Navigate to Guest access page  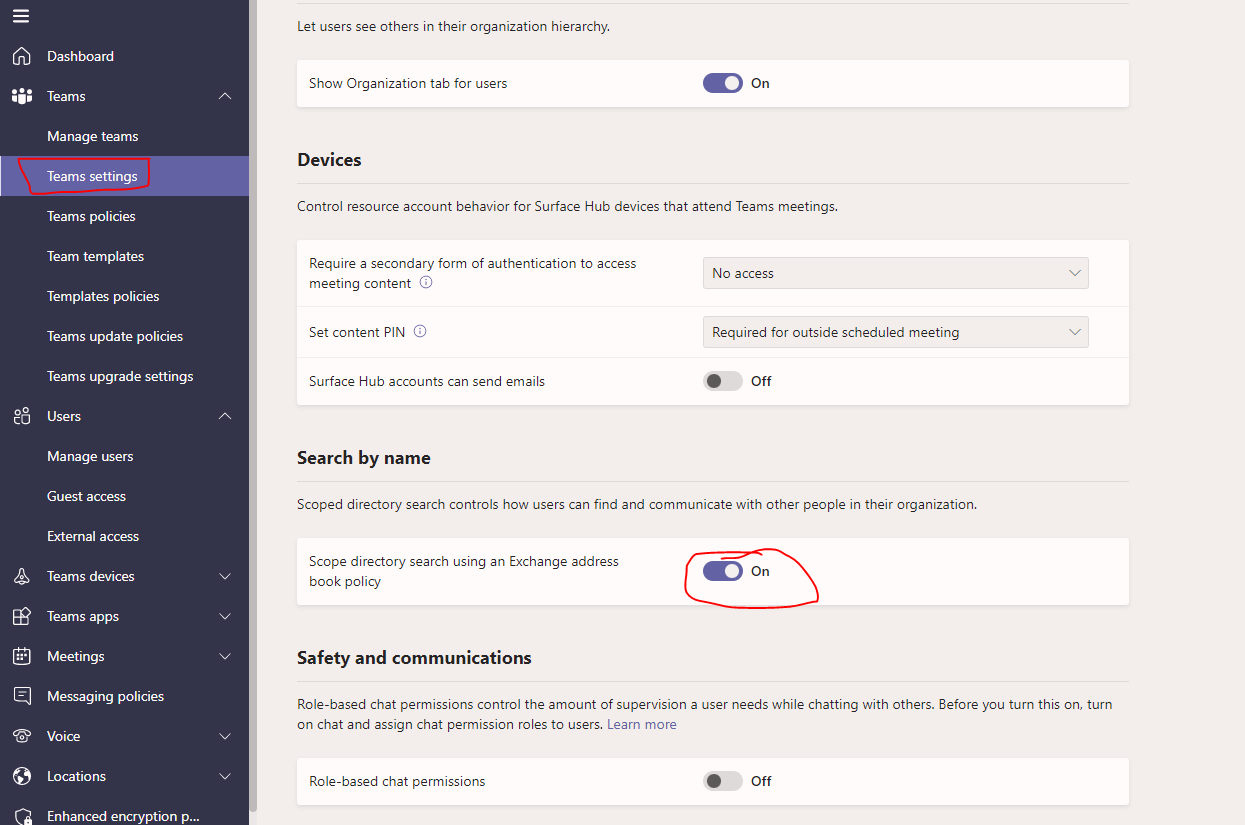84,495
